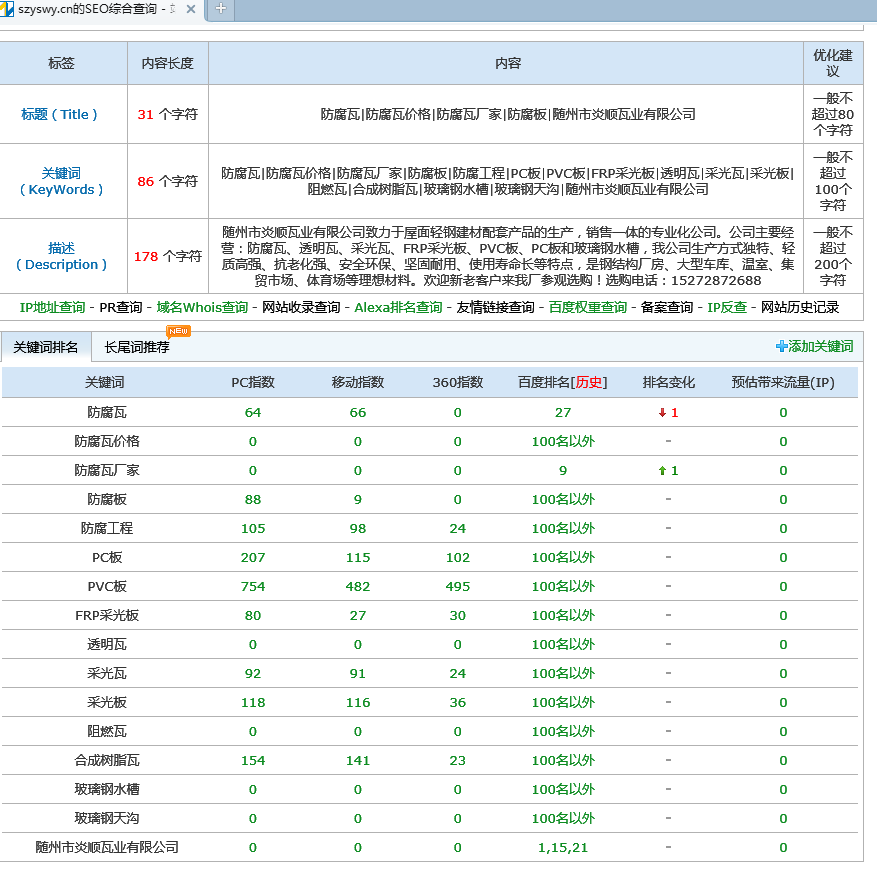This screenshot has height=869, width=877.
Task: Open 域名Whois查询 link
Action: 202,307
